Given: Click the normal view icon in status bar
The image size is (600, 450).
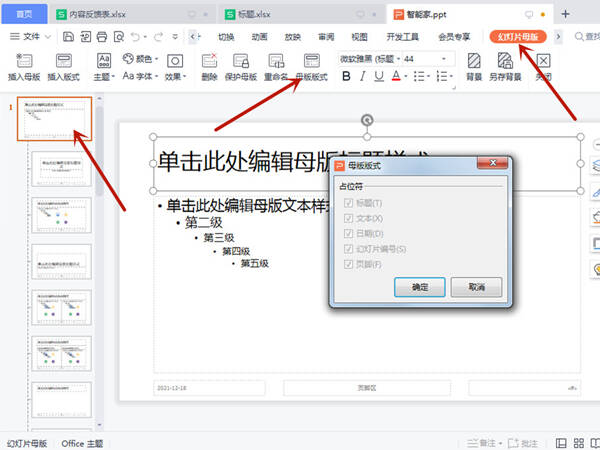Looking at the screenshot, I should pos(561,443).
